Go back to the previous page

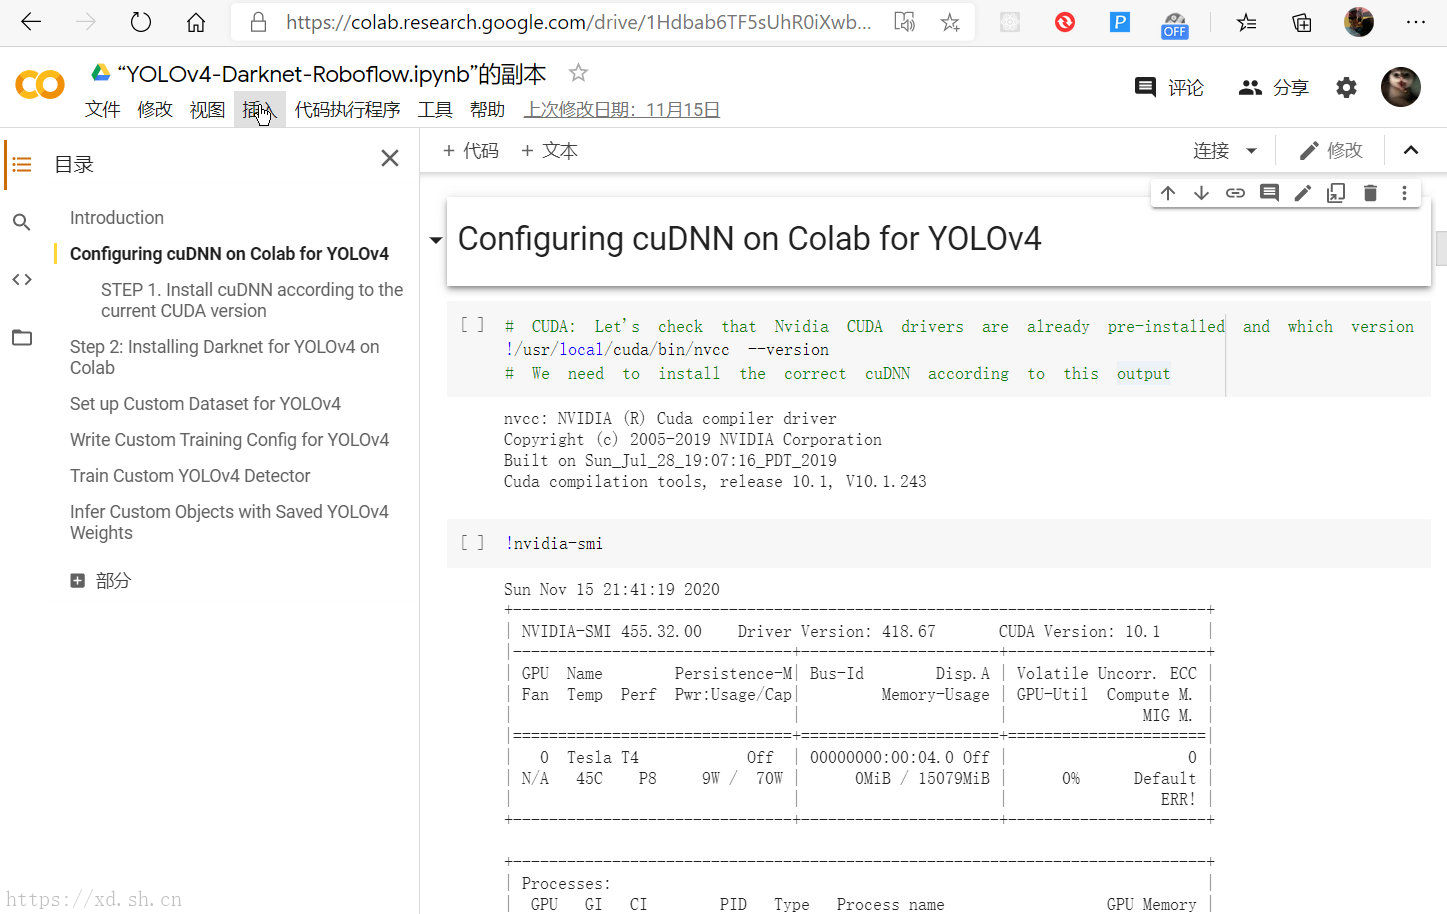click(31, 22)
